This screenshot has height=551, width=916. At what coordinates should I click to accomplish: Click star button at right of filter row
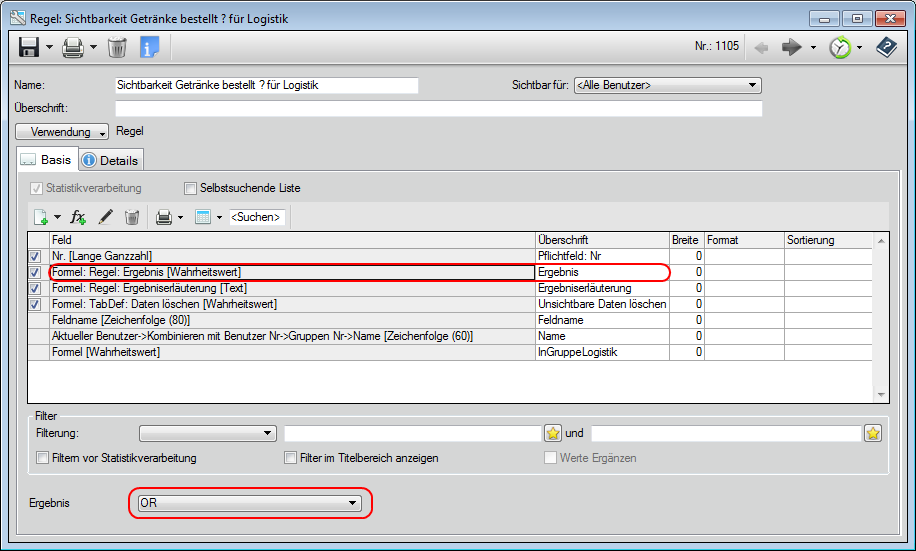click(873, 433)
